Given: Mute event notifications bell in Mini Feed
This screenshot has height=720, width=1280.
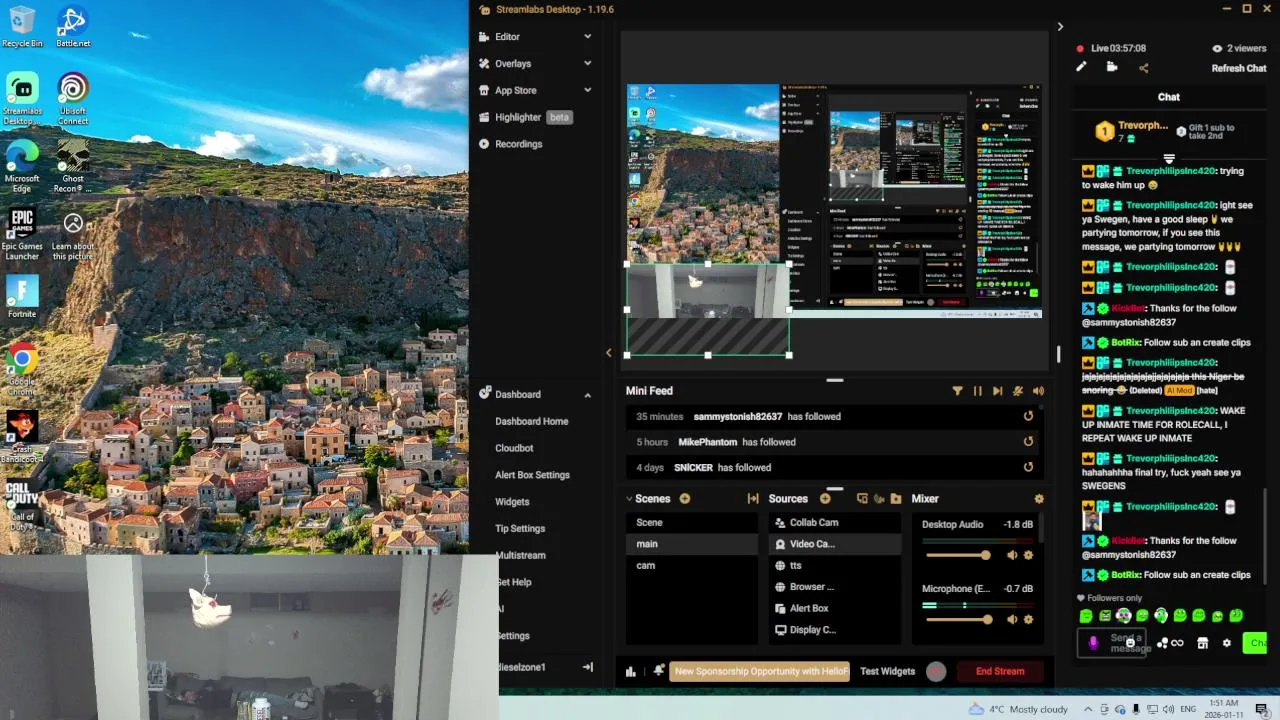Looking at the screenshot, I should pos(1018,391).
